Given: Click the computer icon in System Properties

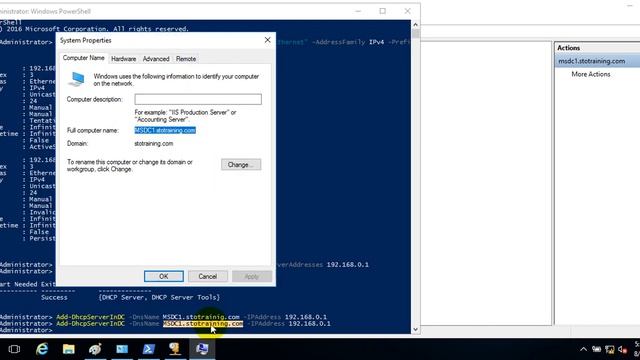Looking at the screenshot, I should tap(77, 79).
